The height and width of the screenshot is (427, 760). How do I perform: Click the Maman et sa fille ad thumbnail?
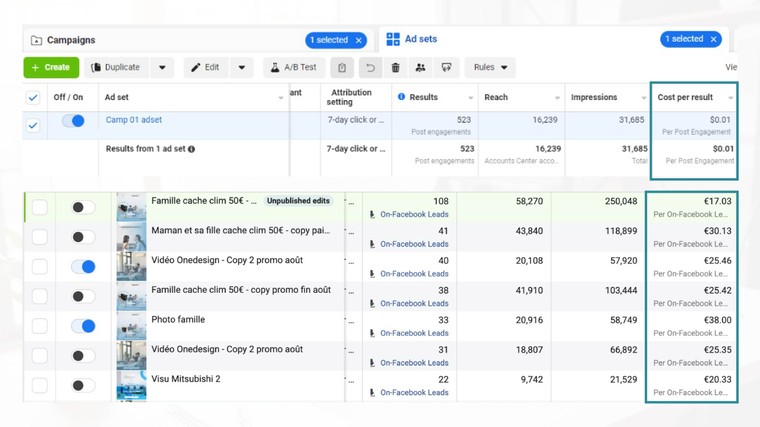(131, 237)
